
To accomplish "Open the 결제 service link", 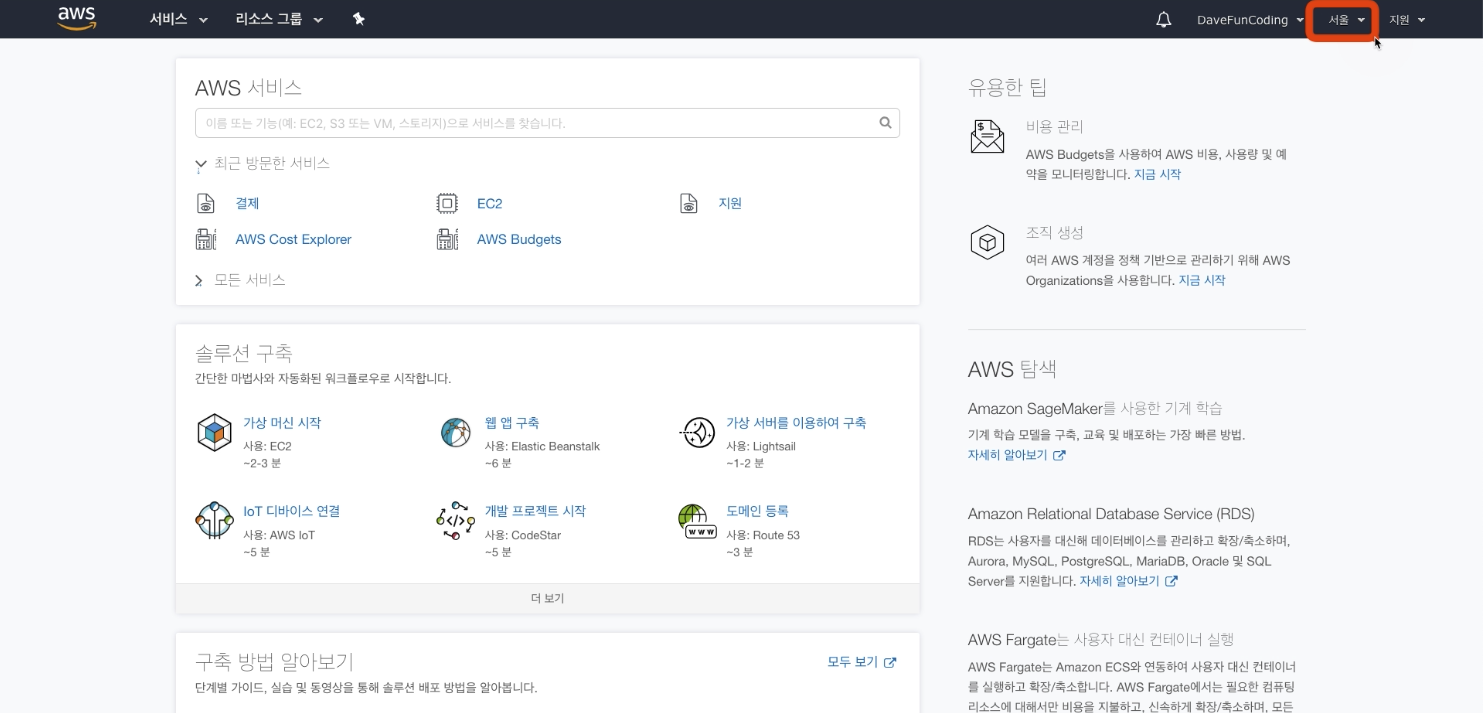I will point(247,203).
